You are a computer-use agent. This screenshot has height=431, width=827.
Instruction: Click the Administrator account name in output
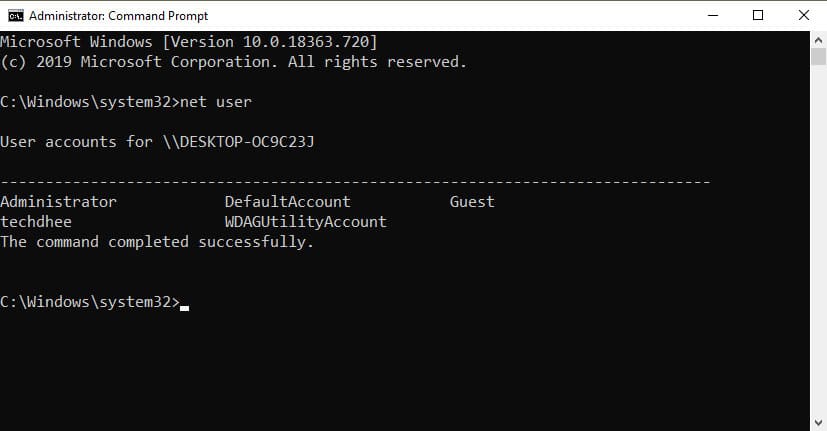click(59, 201)
